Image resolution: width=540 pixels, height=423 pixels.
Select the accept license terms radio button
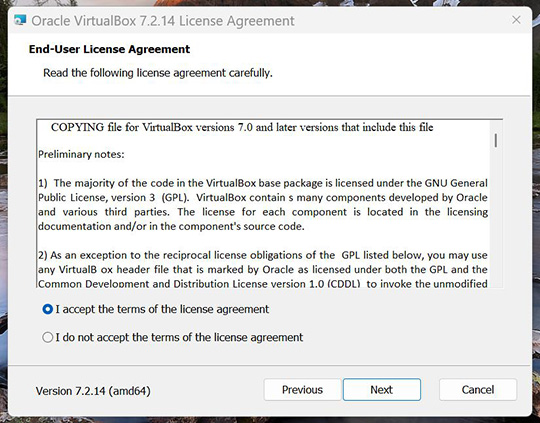[48, 309]
